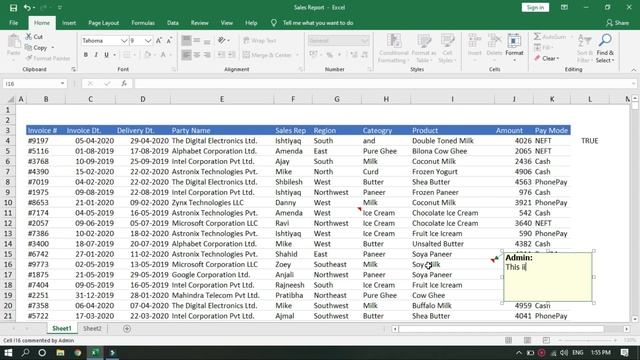Click the Sign in button
This screenshot has height=360, width=640.
pos(535,7)
